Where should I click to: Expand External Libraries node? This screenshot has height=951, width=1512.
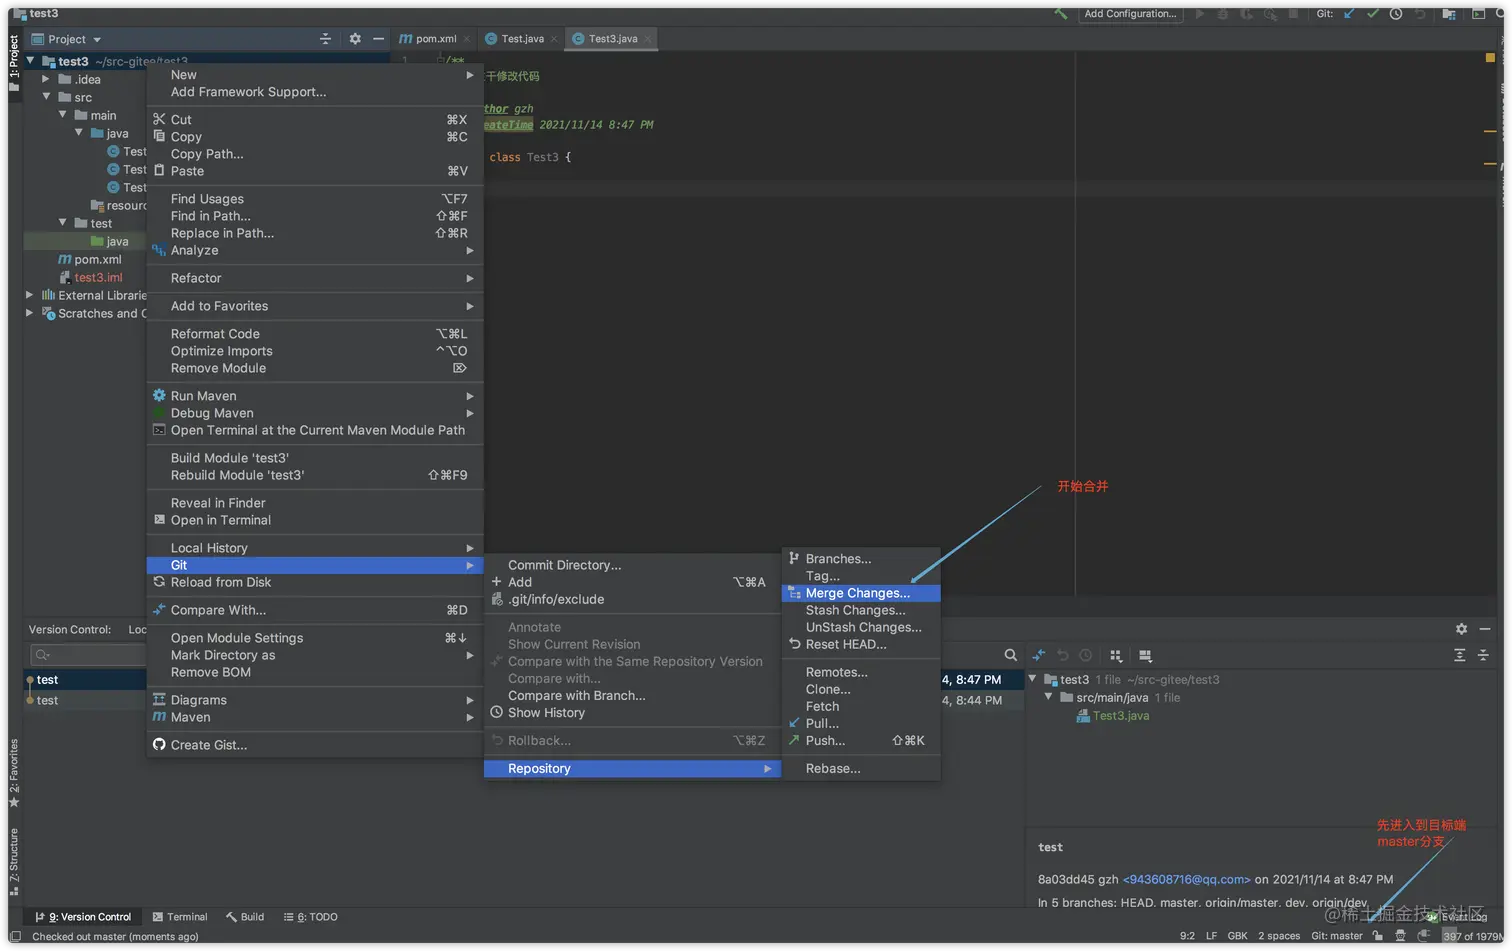[30, 295]
